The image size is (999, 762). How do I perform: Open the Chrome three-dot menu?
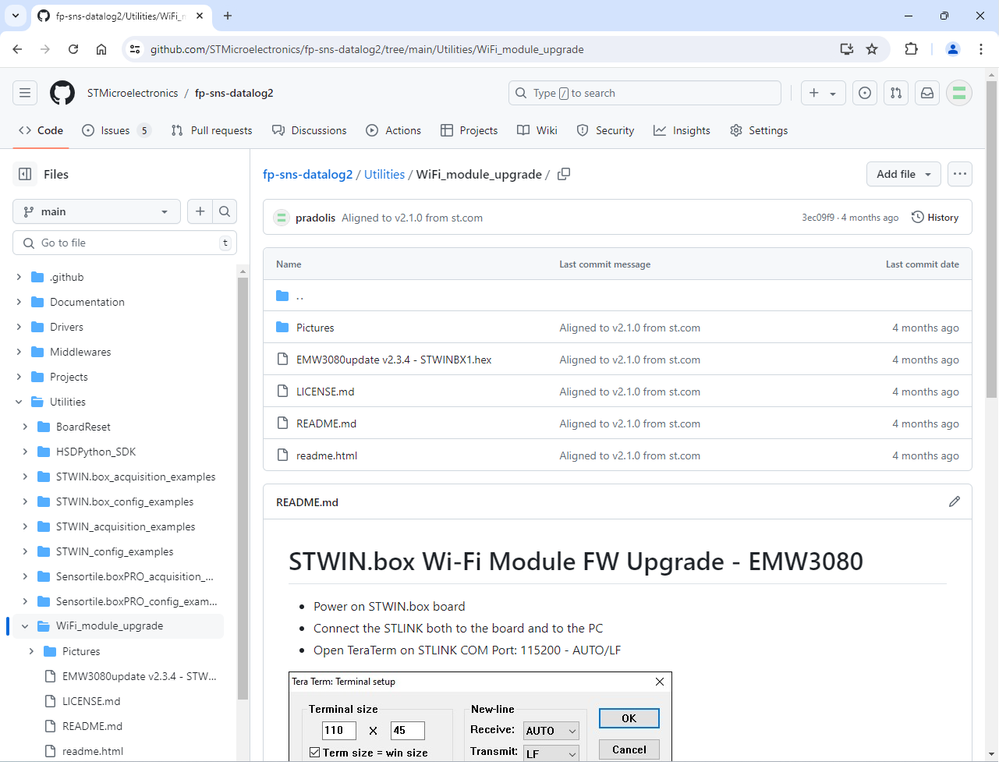click(x=981, y=49)
